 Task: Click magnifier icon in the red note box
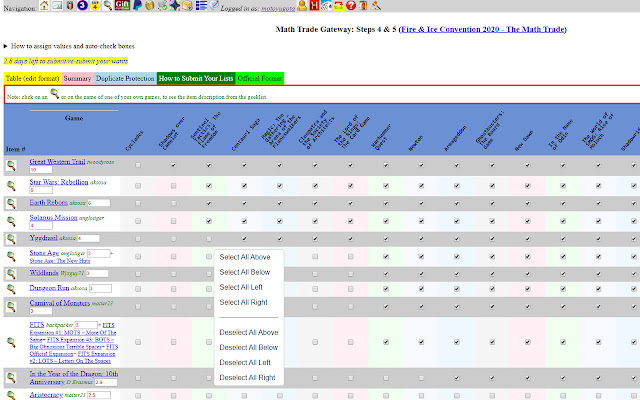click(x=54, y=94)
